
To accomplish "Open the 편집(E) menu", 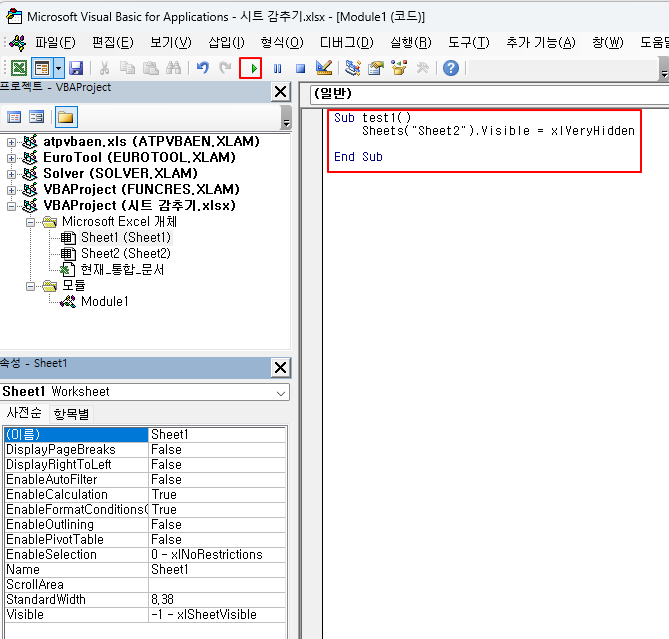I will (x=113, y=42).
